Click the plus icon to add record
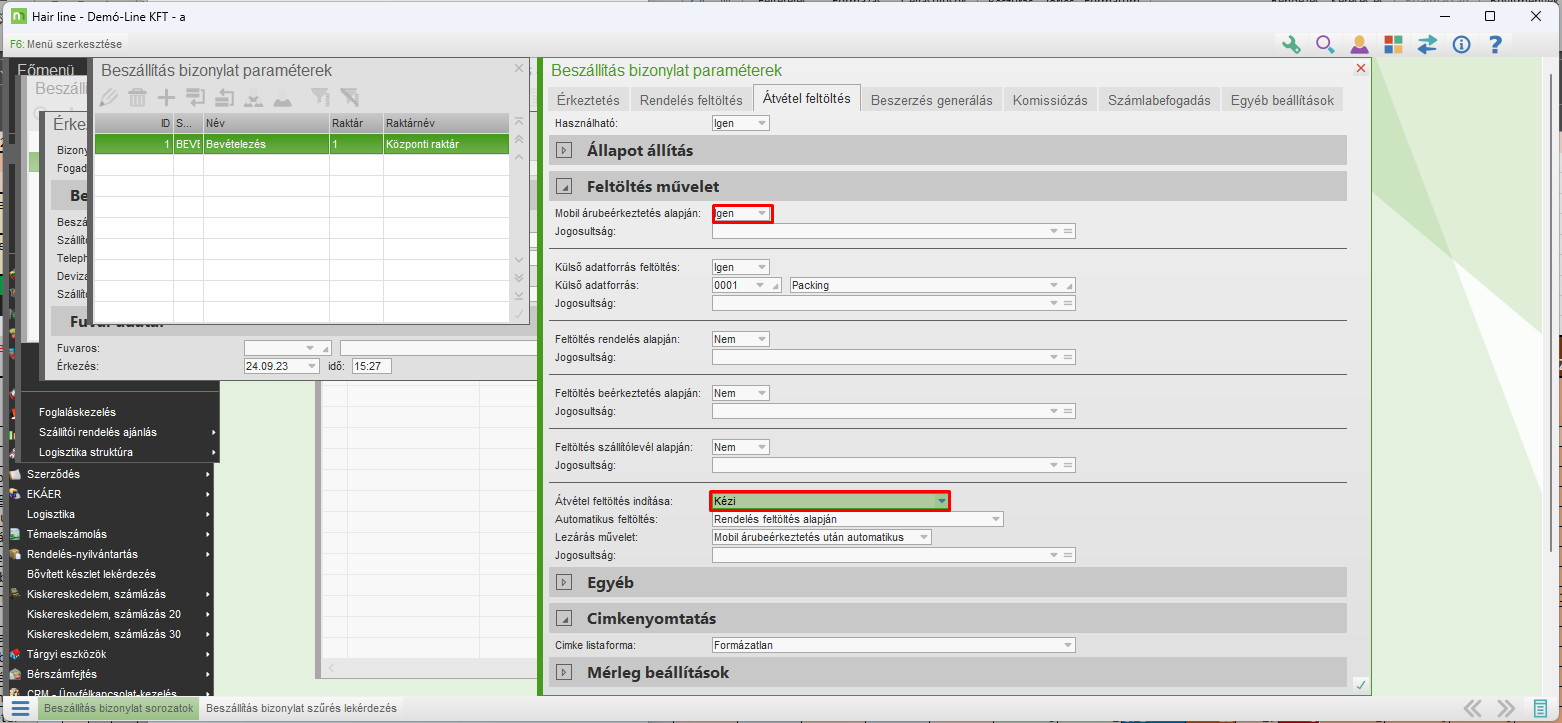The width and height of the screenshot is (1562, 723). tap(167, 97)
